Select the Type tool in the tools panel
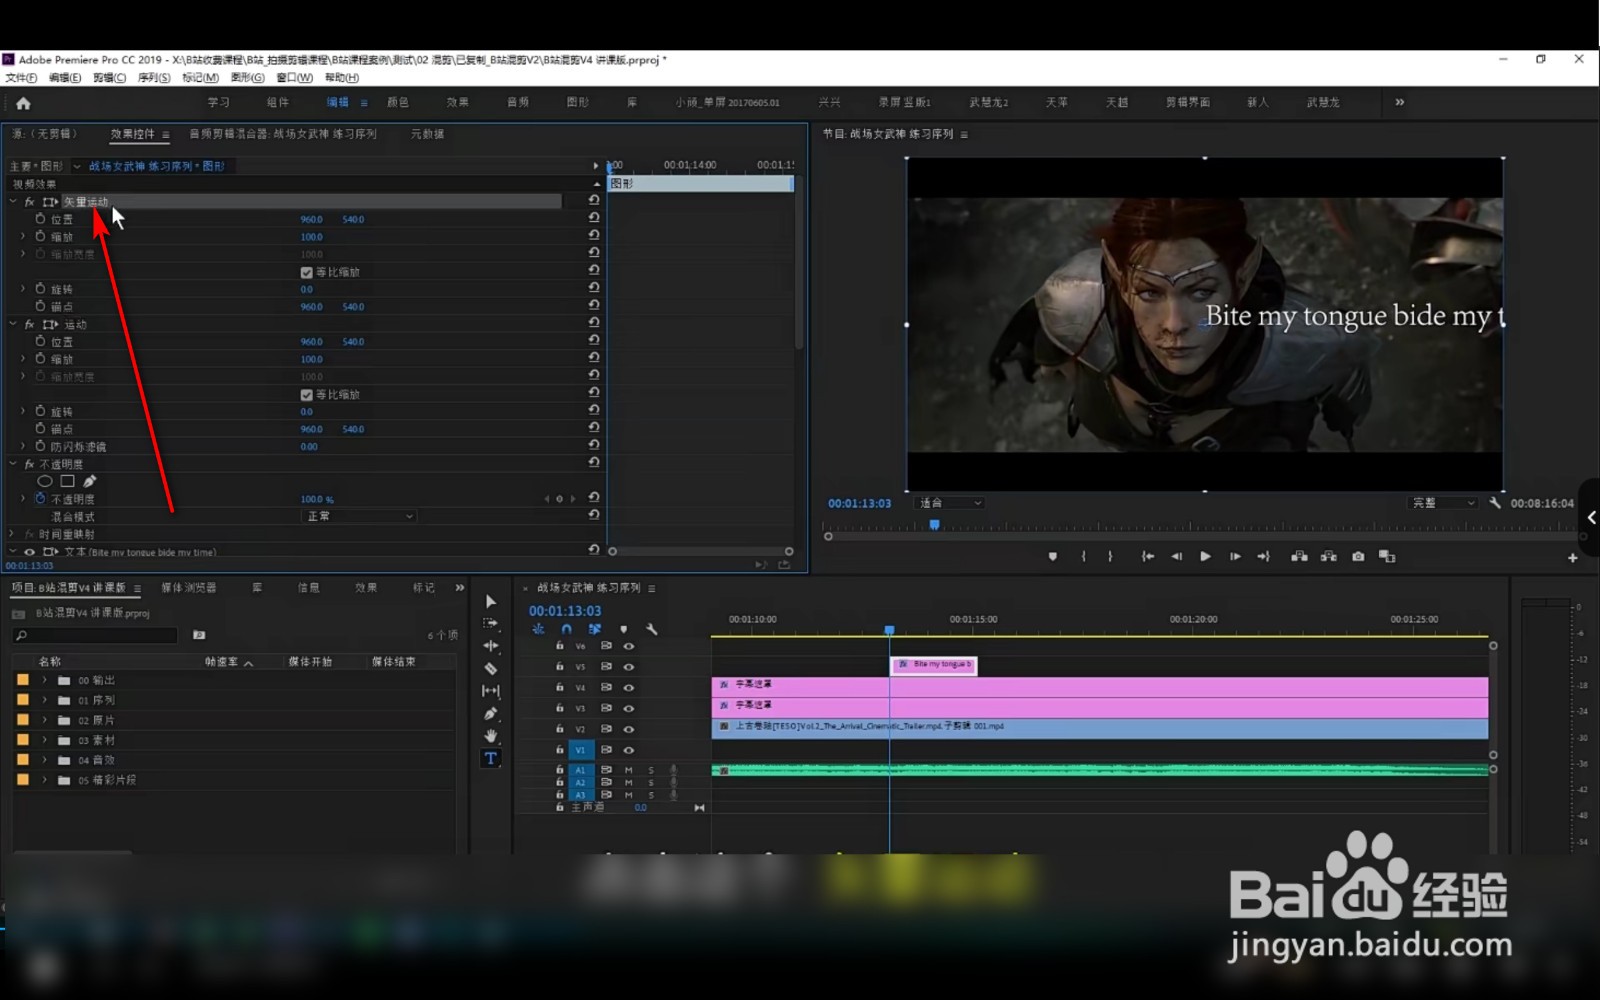 (x=490, y=759)
